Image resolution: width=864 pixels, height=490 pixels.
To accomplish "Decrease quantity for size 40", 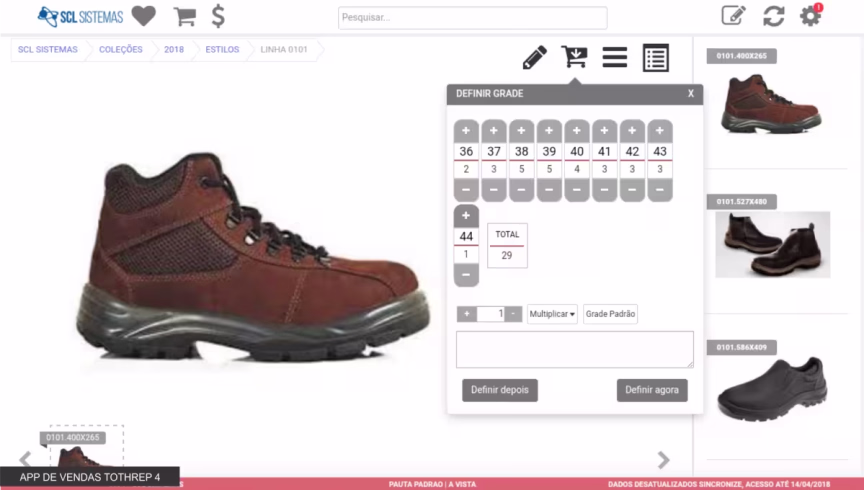I will [577, 189].
